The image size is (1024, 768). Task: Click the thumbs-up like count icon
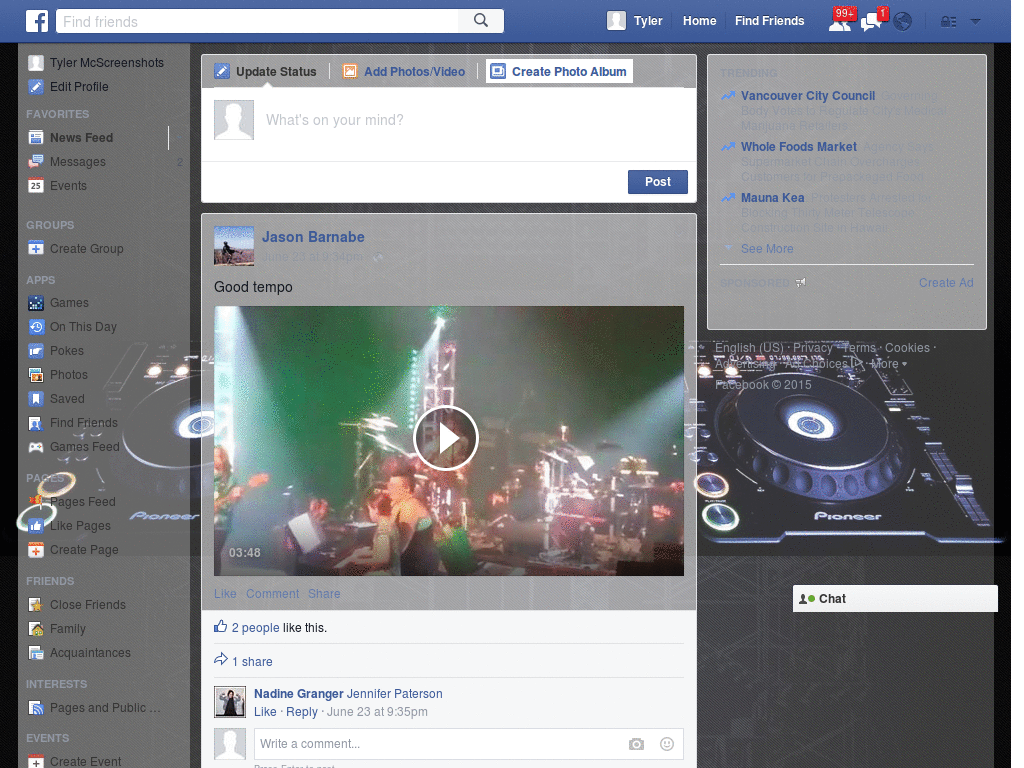[x=220, y=626]
